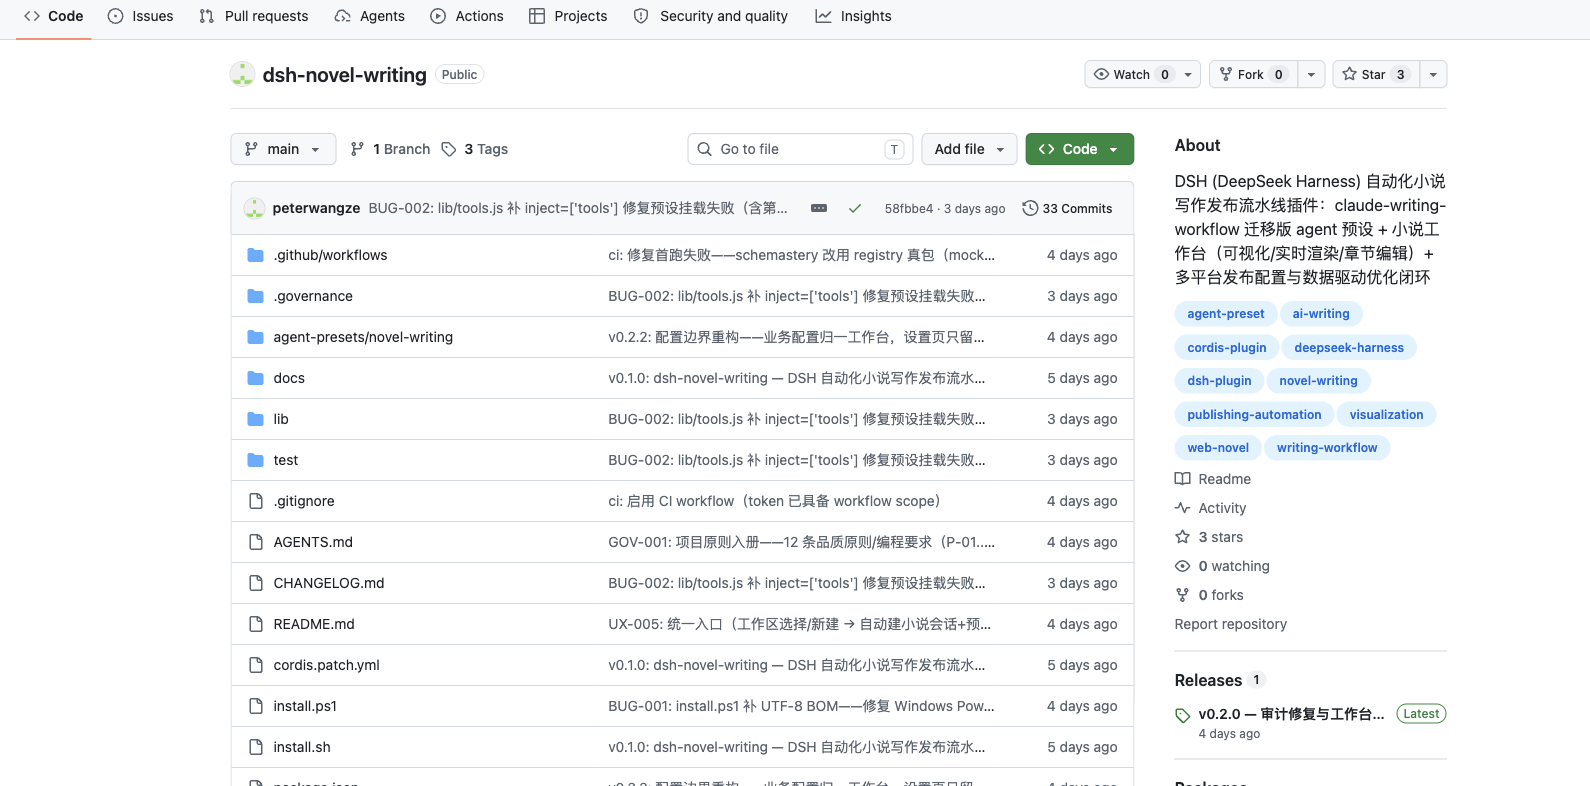Click the repository owner avatar near title
The width and height of the screenshot is (1590, 786).
click(242, 74)
